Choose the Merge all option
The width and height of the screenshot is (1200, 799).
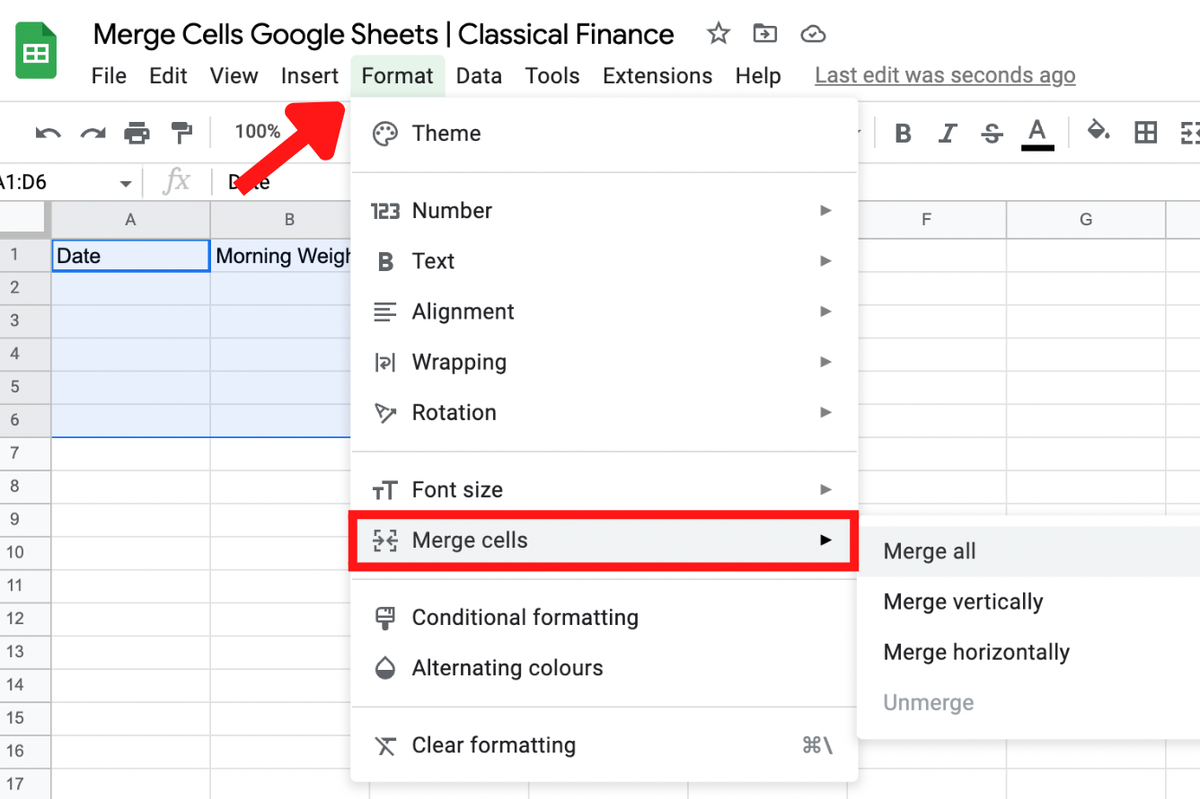point(929,551)
